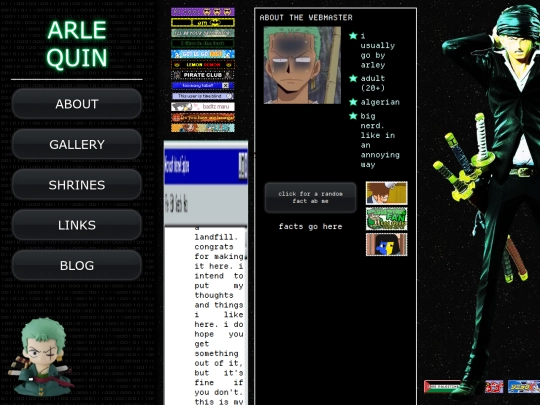Click the PIRATE CLUB badge

coord(203,75)
